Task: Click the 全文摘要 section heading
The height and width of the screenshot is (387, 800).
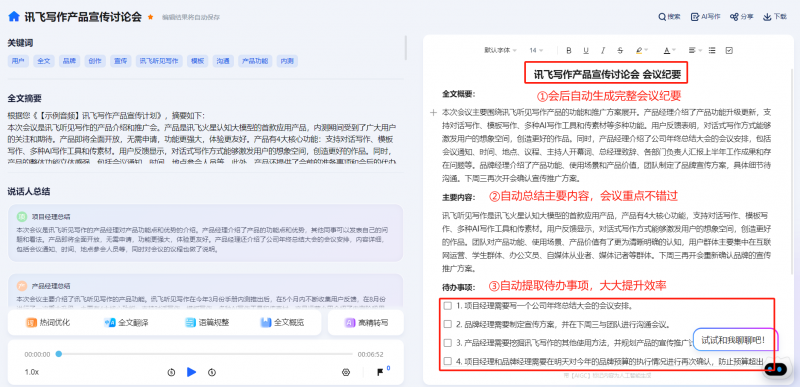Action: 24,98
